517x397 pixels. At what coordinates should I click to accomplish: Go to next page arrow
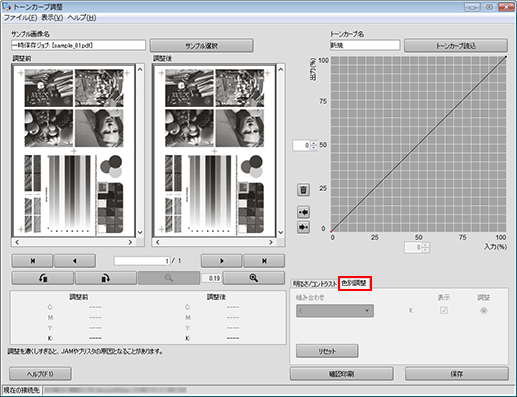pyautogui.click(x=222, y=261)
